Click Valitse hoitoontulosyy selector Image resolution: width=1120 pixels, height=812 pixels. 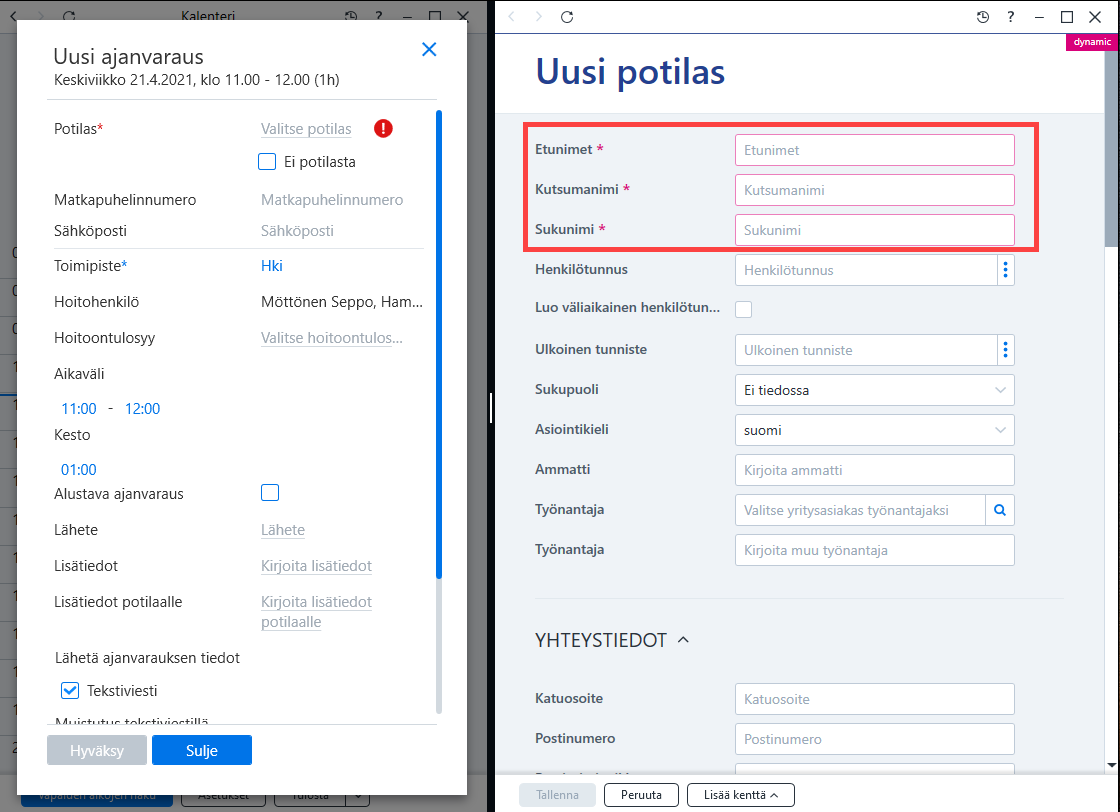[x=331, y=338]
